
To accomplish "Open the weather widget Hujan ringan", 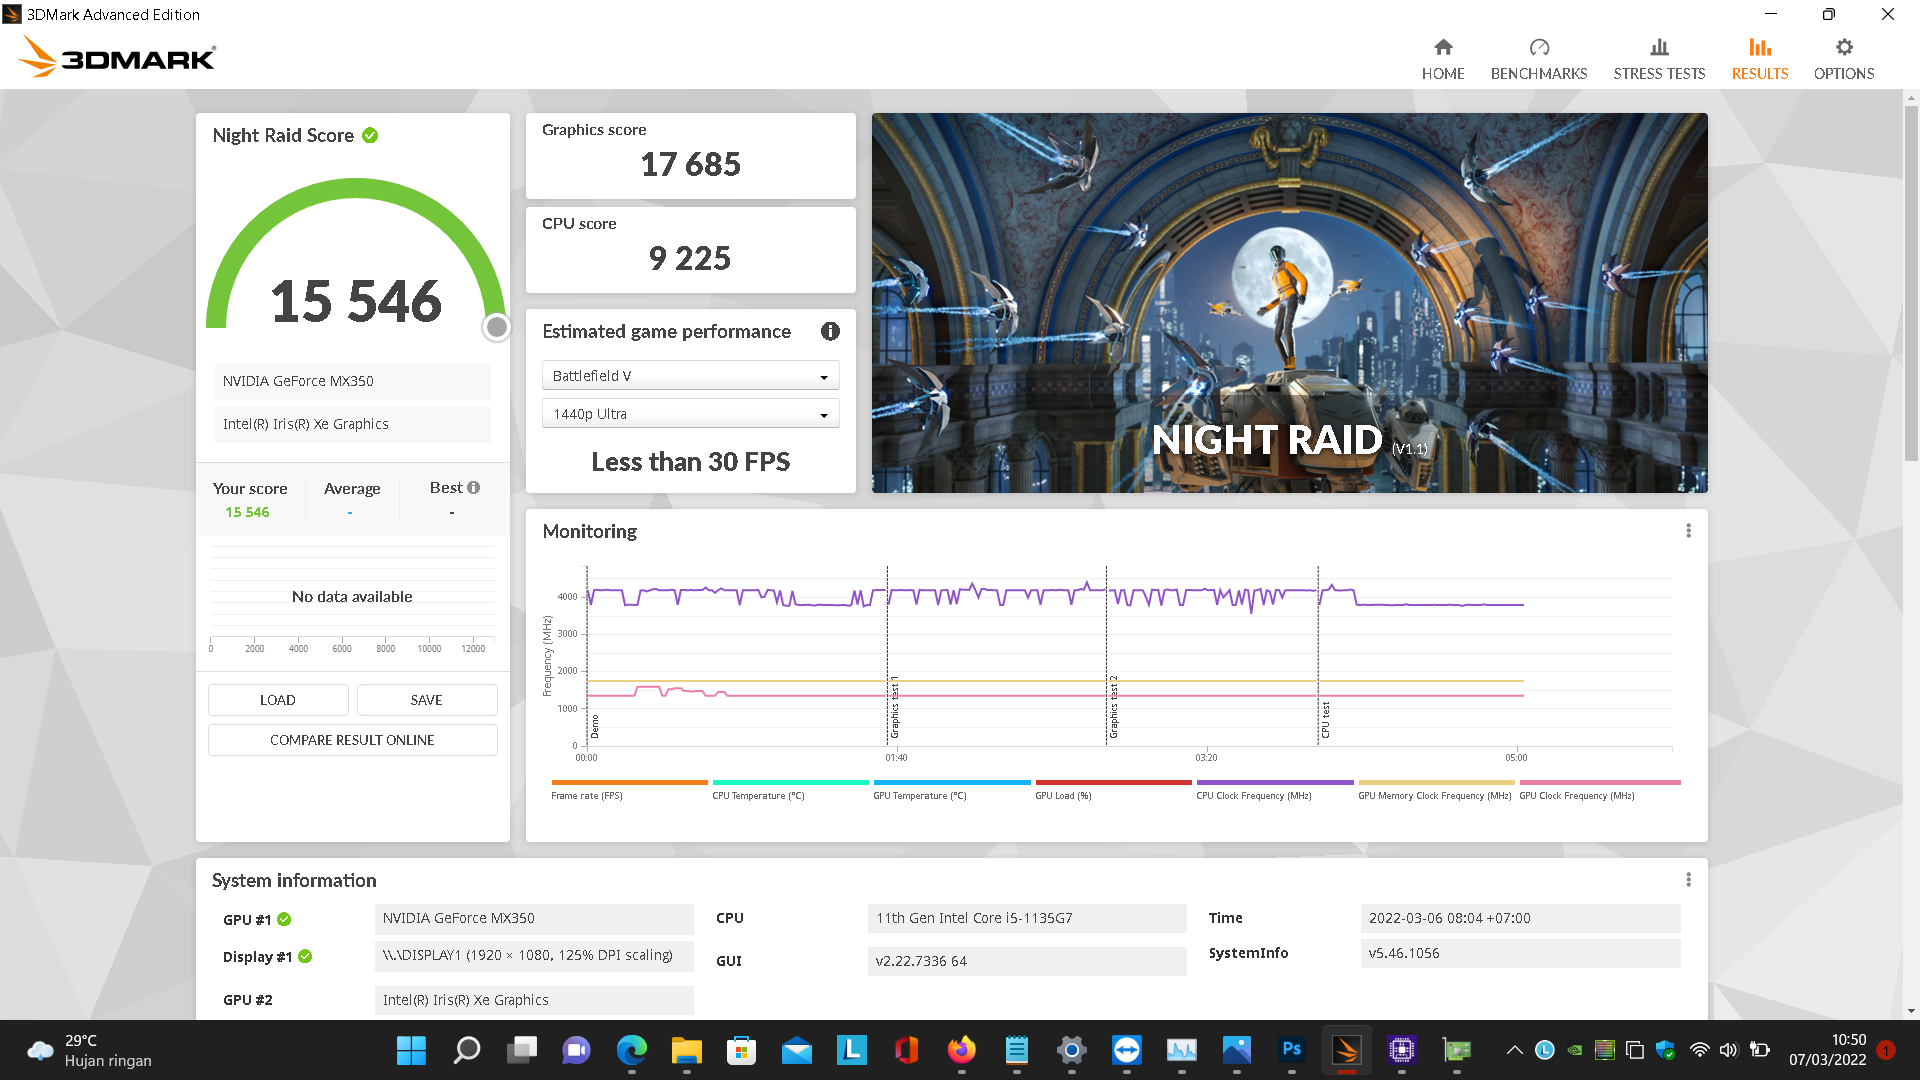I will pyautogui.click(x=90, y=1050).
